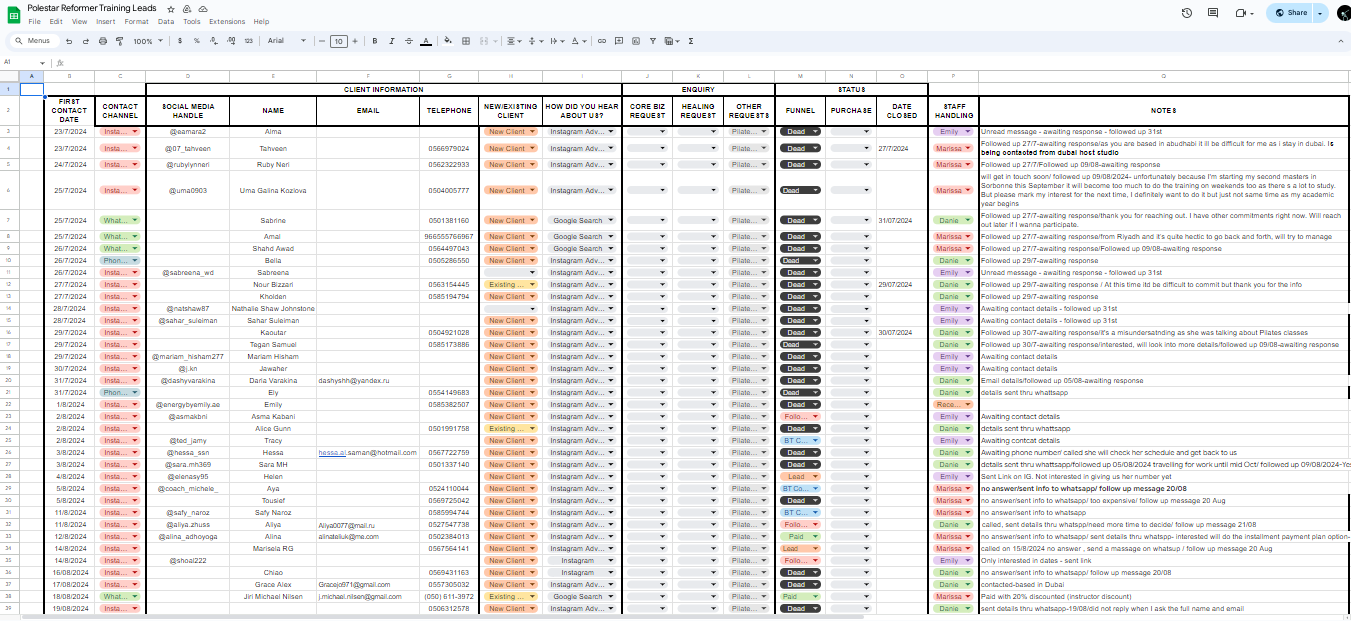1351x621 pixels.
Task: Open horizontal align dropdown
Action: [x=513, y=41]
